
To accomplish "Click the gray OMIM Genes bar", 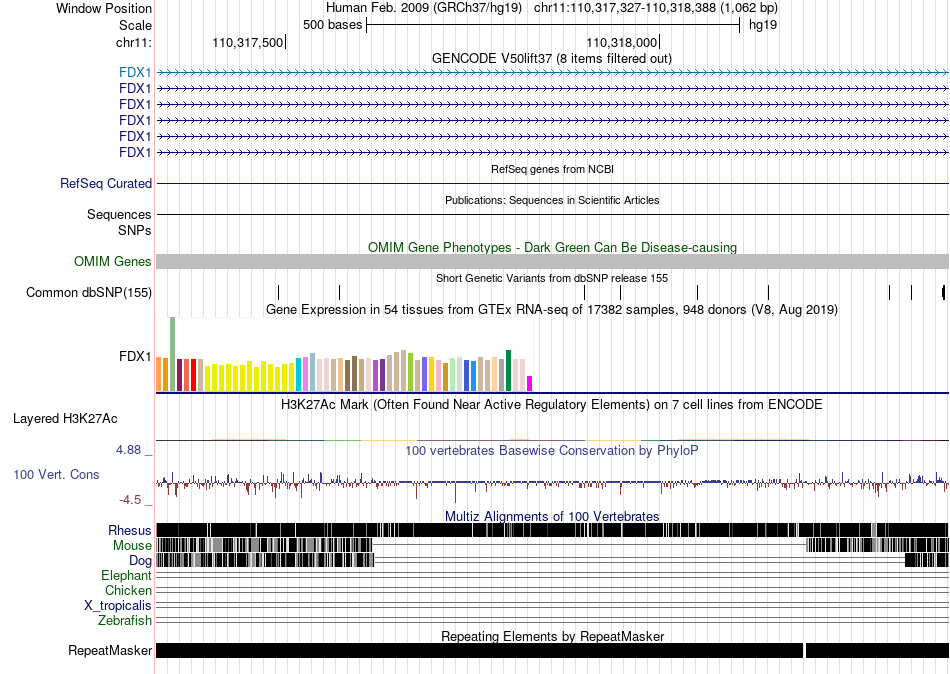I will (552, 262).
